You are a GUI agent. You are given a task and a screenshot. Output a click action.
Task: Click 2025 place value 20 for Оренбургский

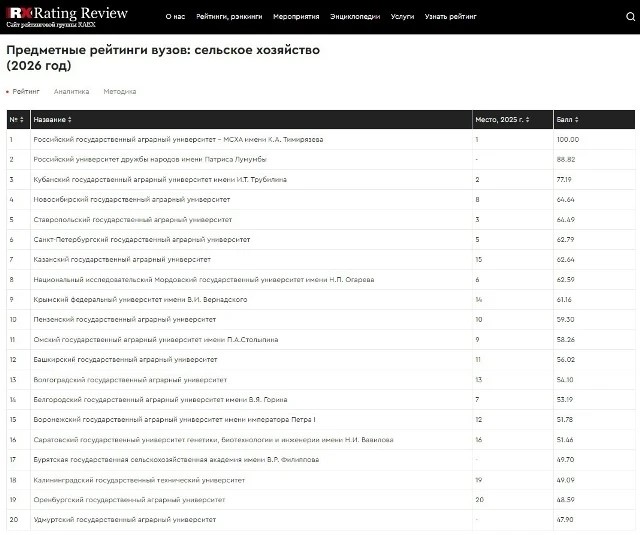pyautogui.click(x=480, y=500)
